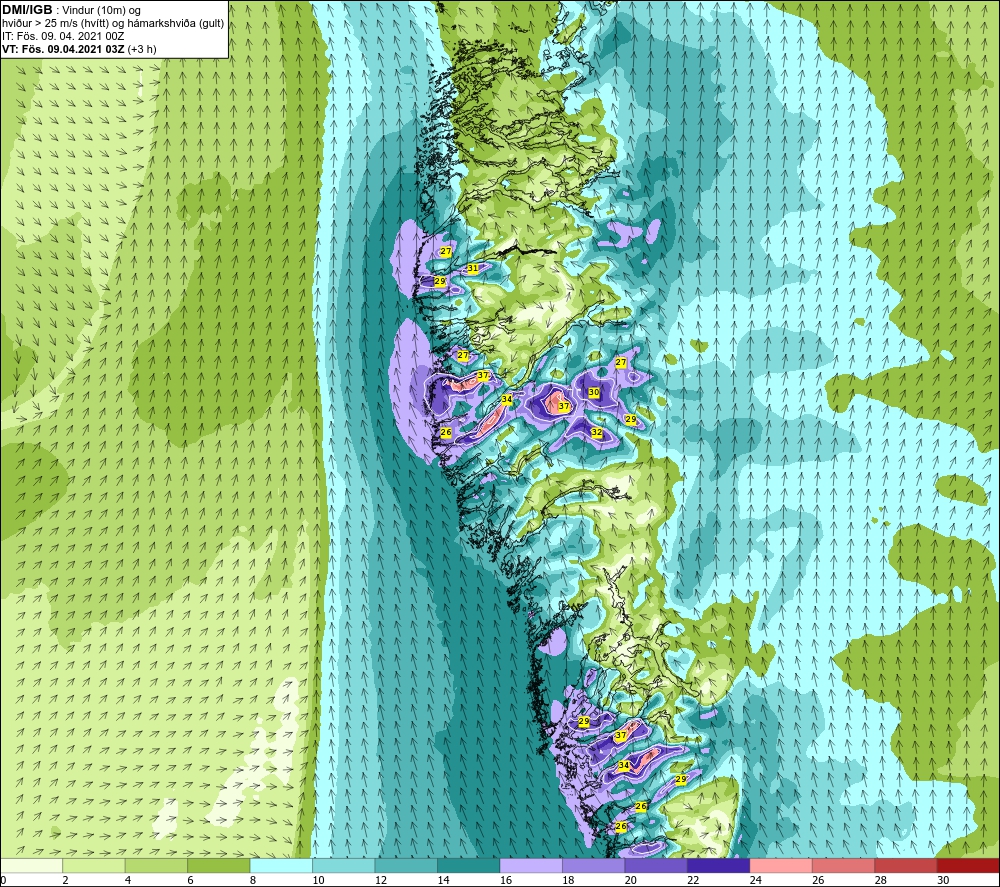Select the 2–4 m/s light green legend swatch
This screenshot has height=887, width=1000.
[x=94, y=866]
